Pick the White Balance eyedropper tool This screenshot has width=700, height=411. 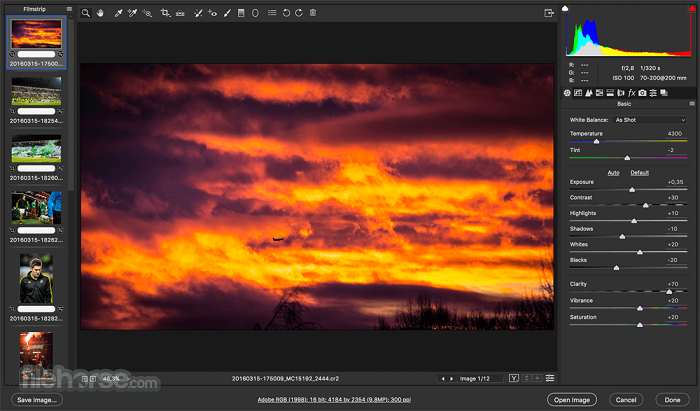pyautogui.click(x=117, y=13)
